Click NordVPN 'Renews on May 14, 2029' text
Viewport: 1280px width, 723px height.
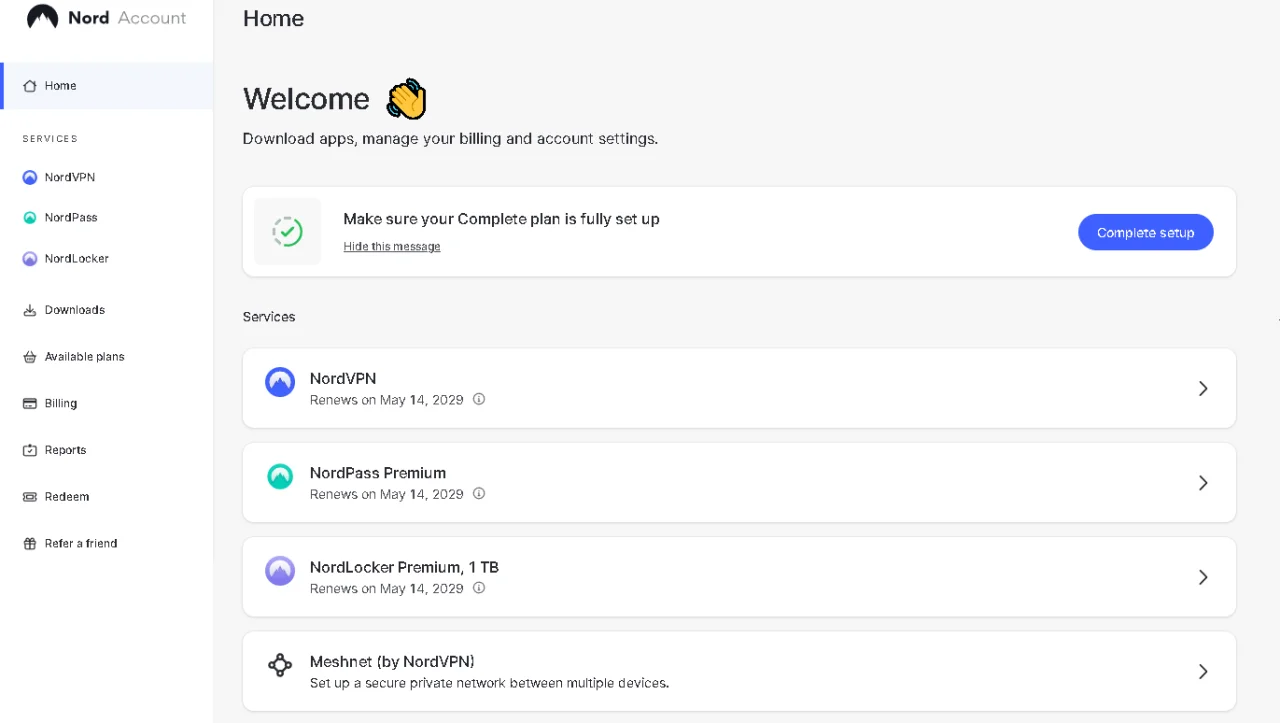pyautogui.click(x=387, y=400)
